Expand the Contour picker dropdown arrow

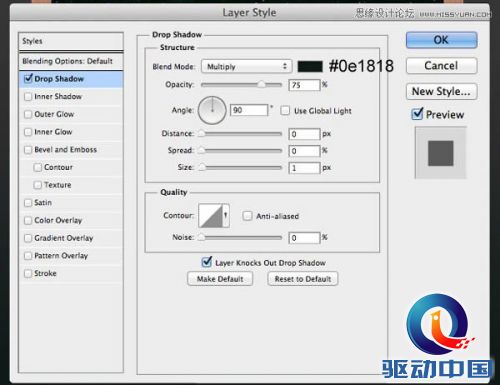pos(226,216)
